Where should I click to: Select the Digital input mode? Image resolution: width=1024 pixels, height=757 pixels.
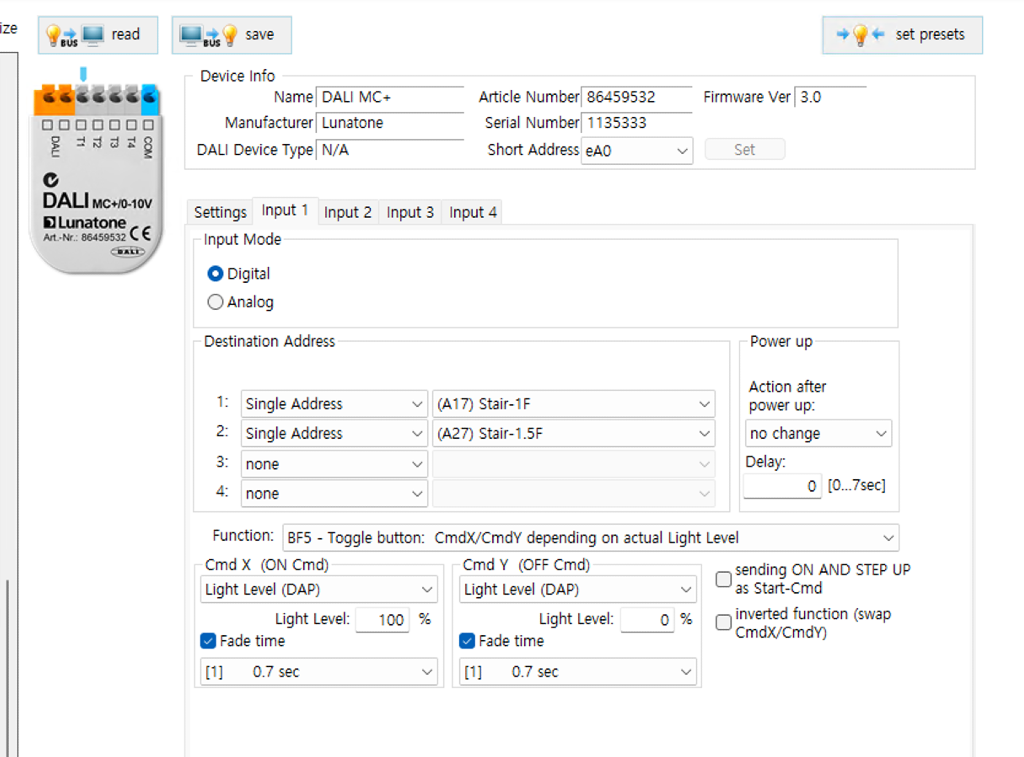coord(216,274)
